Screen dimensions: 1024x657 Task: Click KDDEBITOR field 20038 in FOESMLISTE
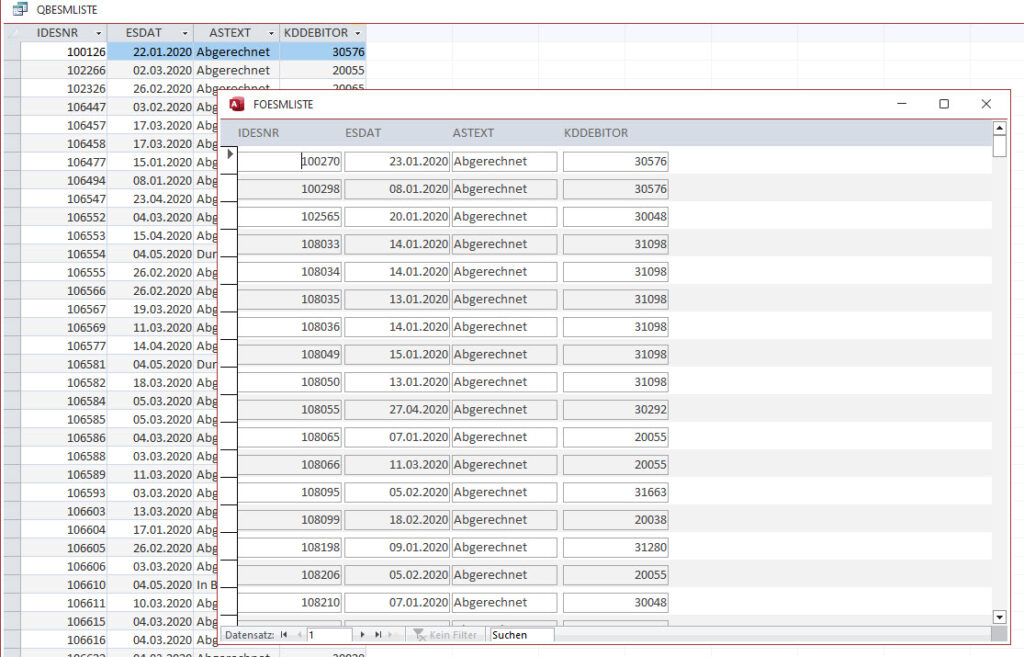(x=615, y=520)
